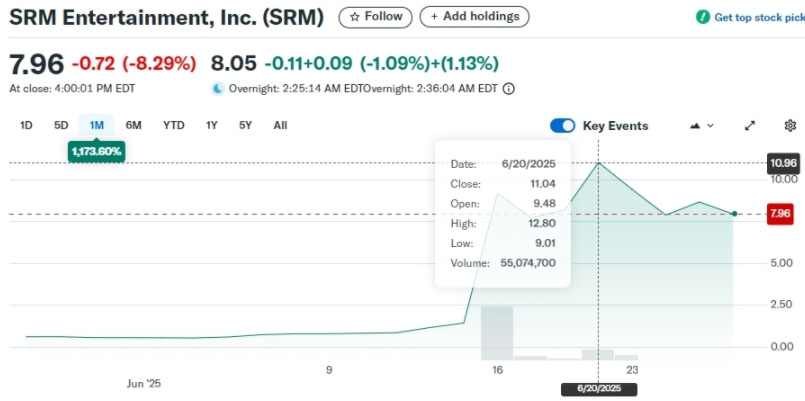
Task: Click the overnight moon icon
Action: click(218, 89)
